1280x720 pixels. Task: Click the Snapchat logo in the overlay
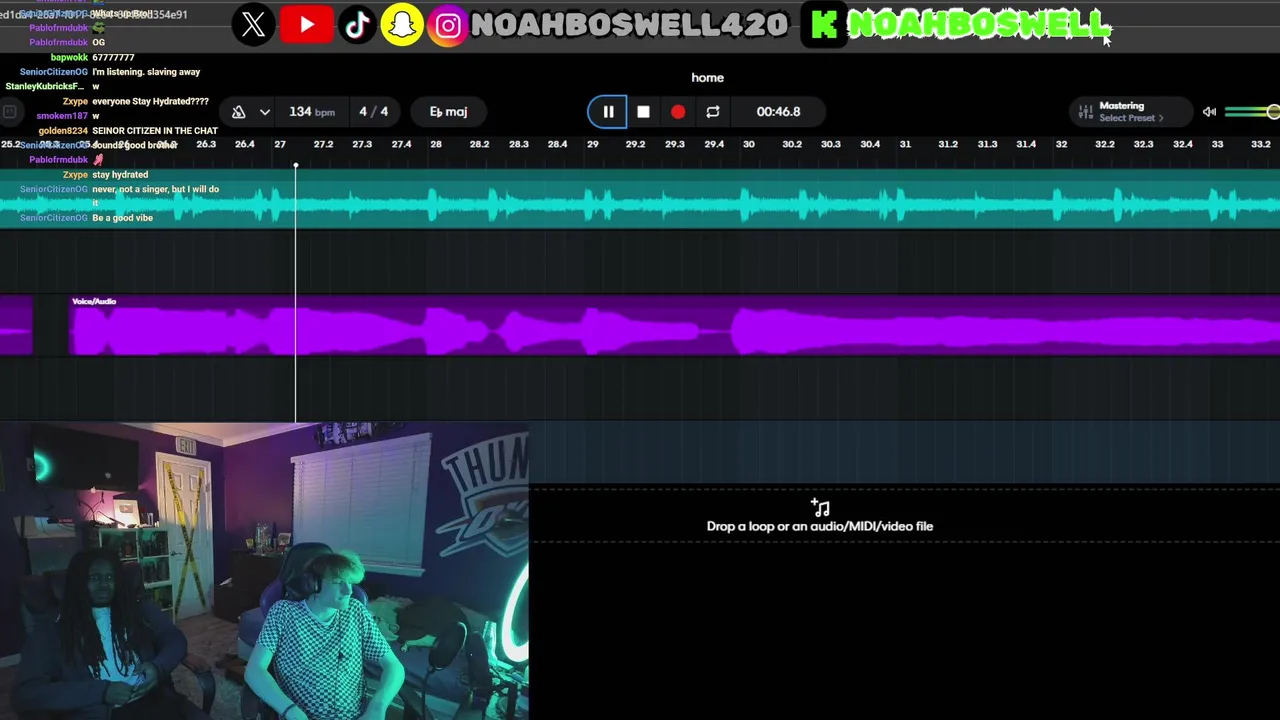402,25
